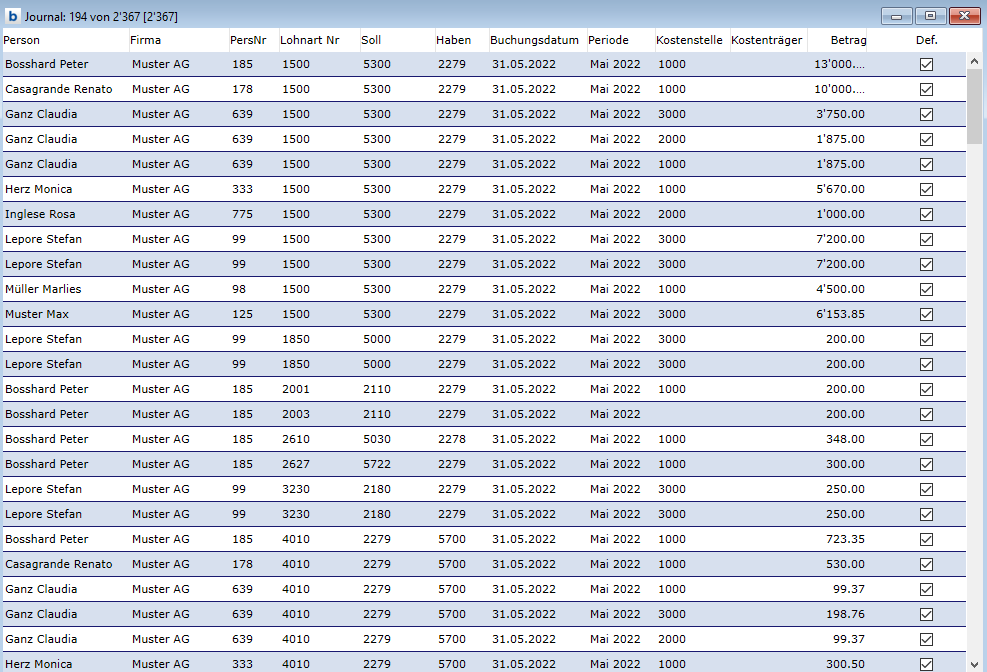Image resolution: width=987 pixels, height=672 pixels.
Task: Click the Lohnart Nr column header
Action: point(310,40)
